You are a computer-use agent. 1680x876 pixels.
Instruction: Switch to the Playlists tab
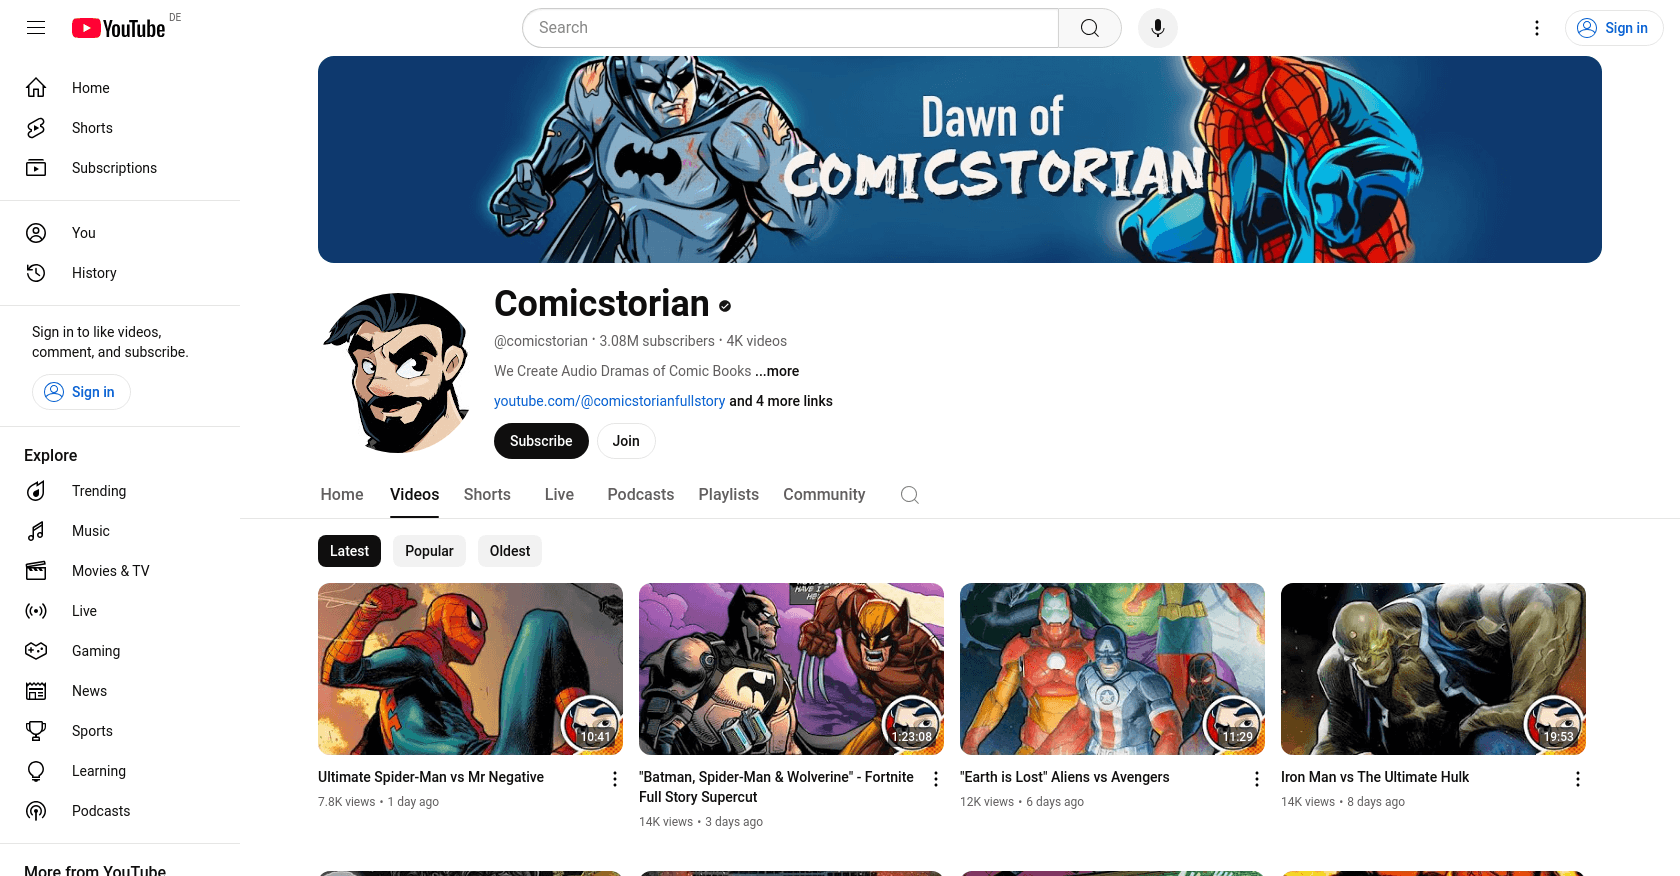point(728,495)
